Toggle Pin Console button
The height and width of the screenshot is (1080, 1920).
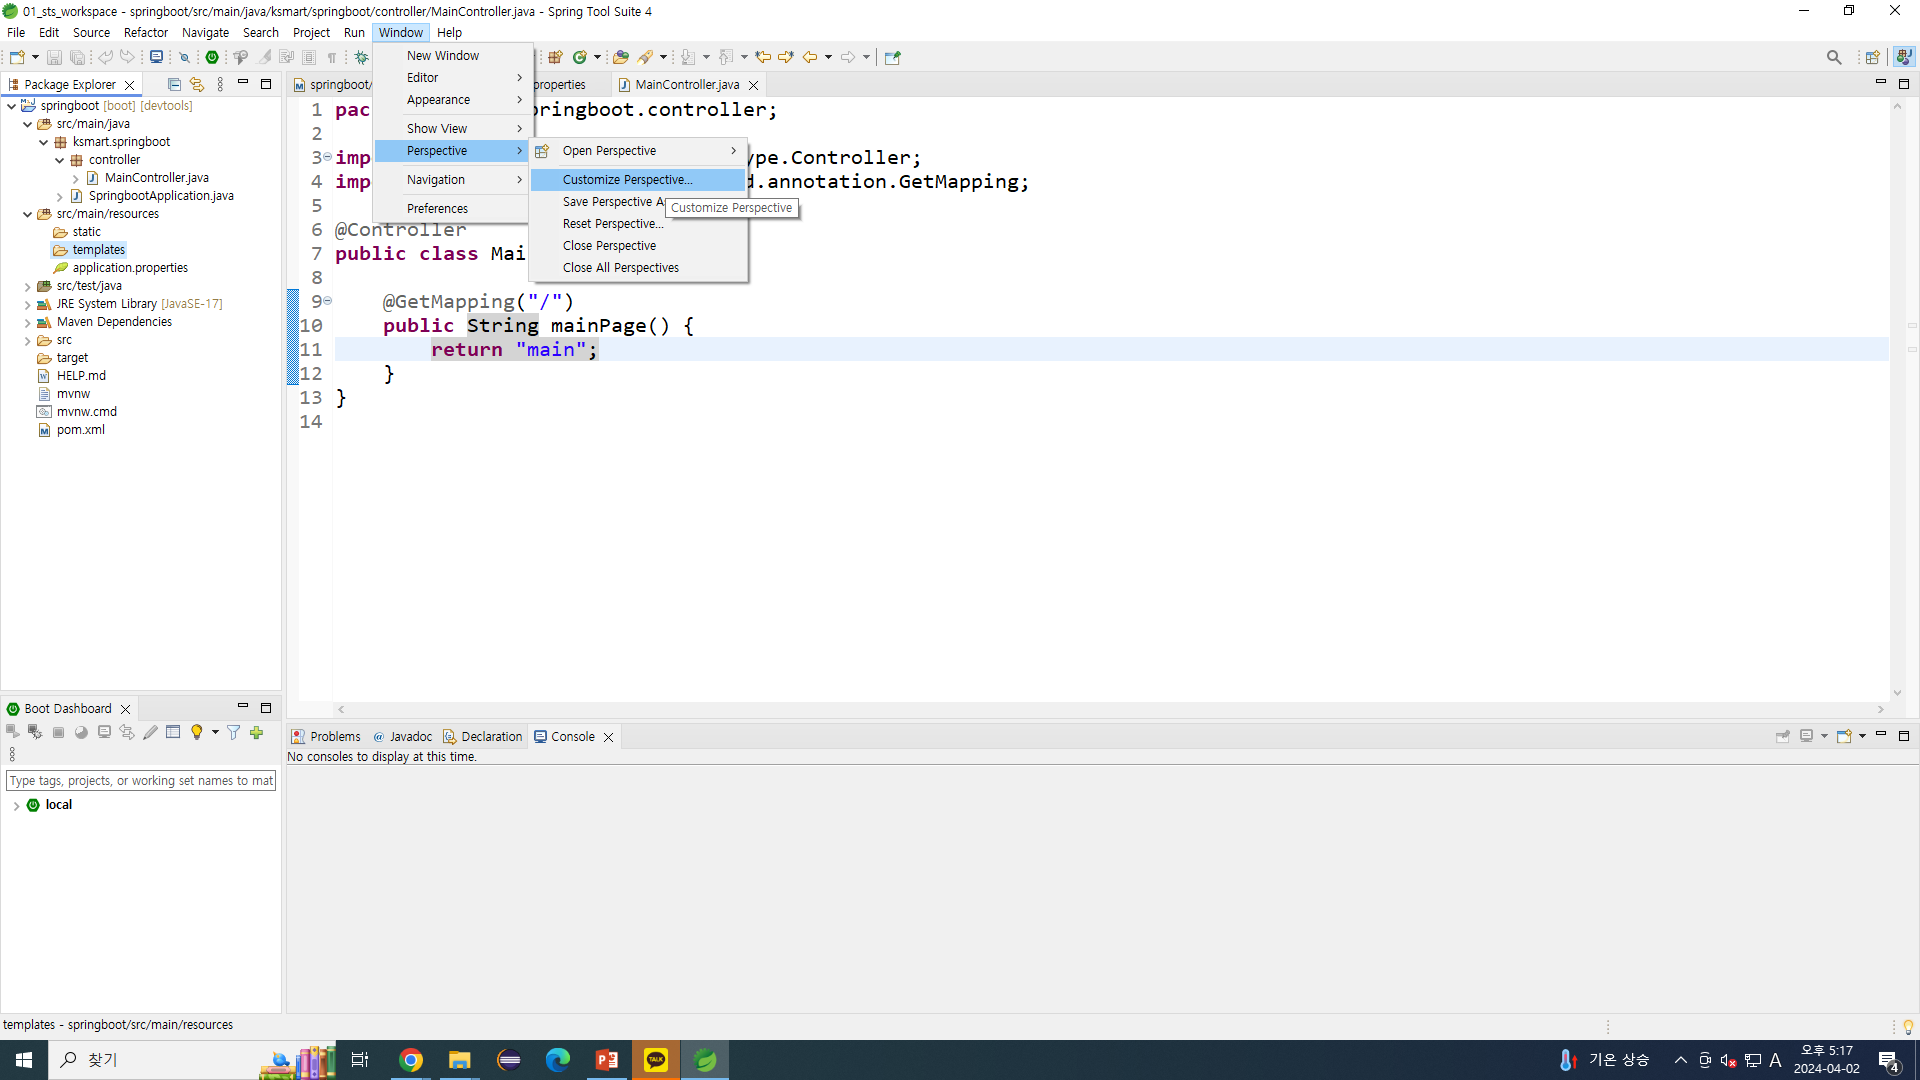tap(1782, 736)
